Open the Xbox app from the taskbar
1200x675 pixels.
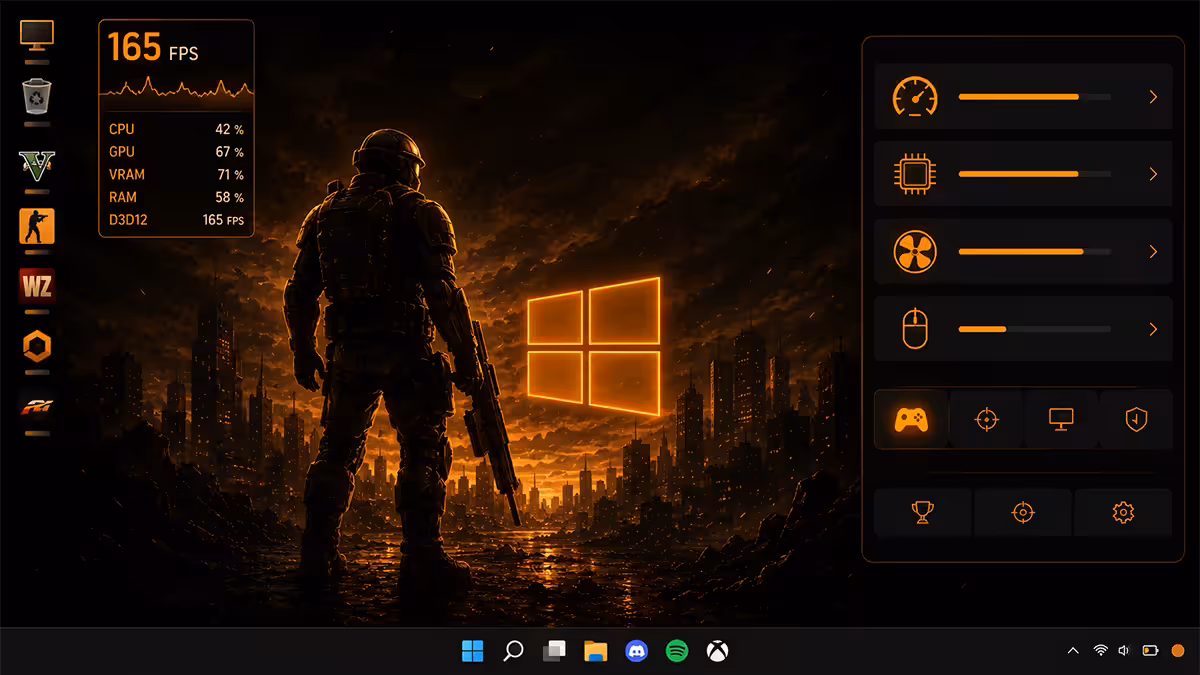point(717,651)
